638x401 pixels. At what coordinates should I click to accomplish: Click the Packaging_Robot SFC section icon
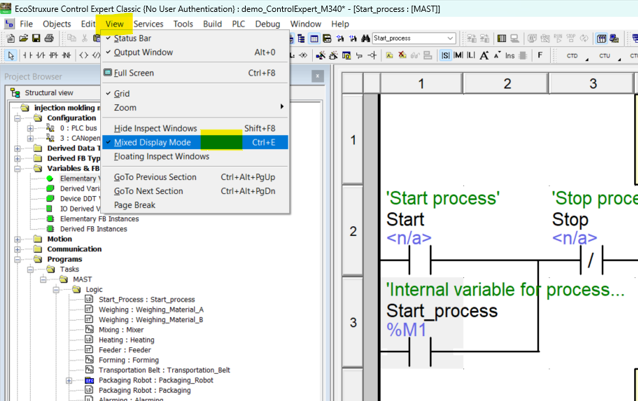[x=90, y=380]
